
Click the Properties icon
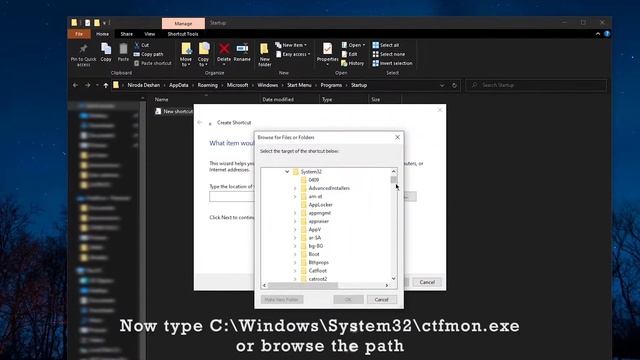(327, 49)
